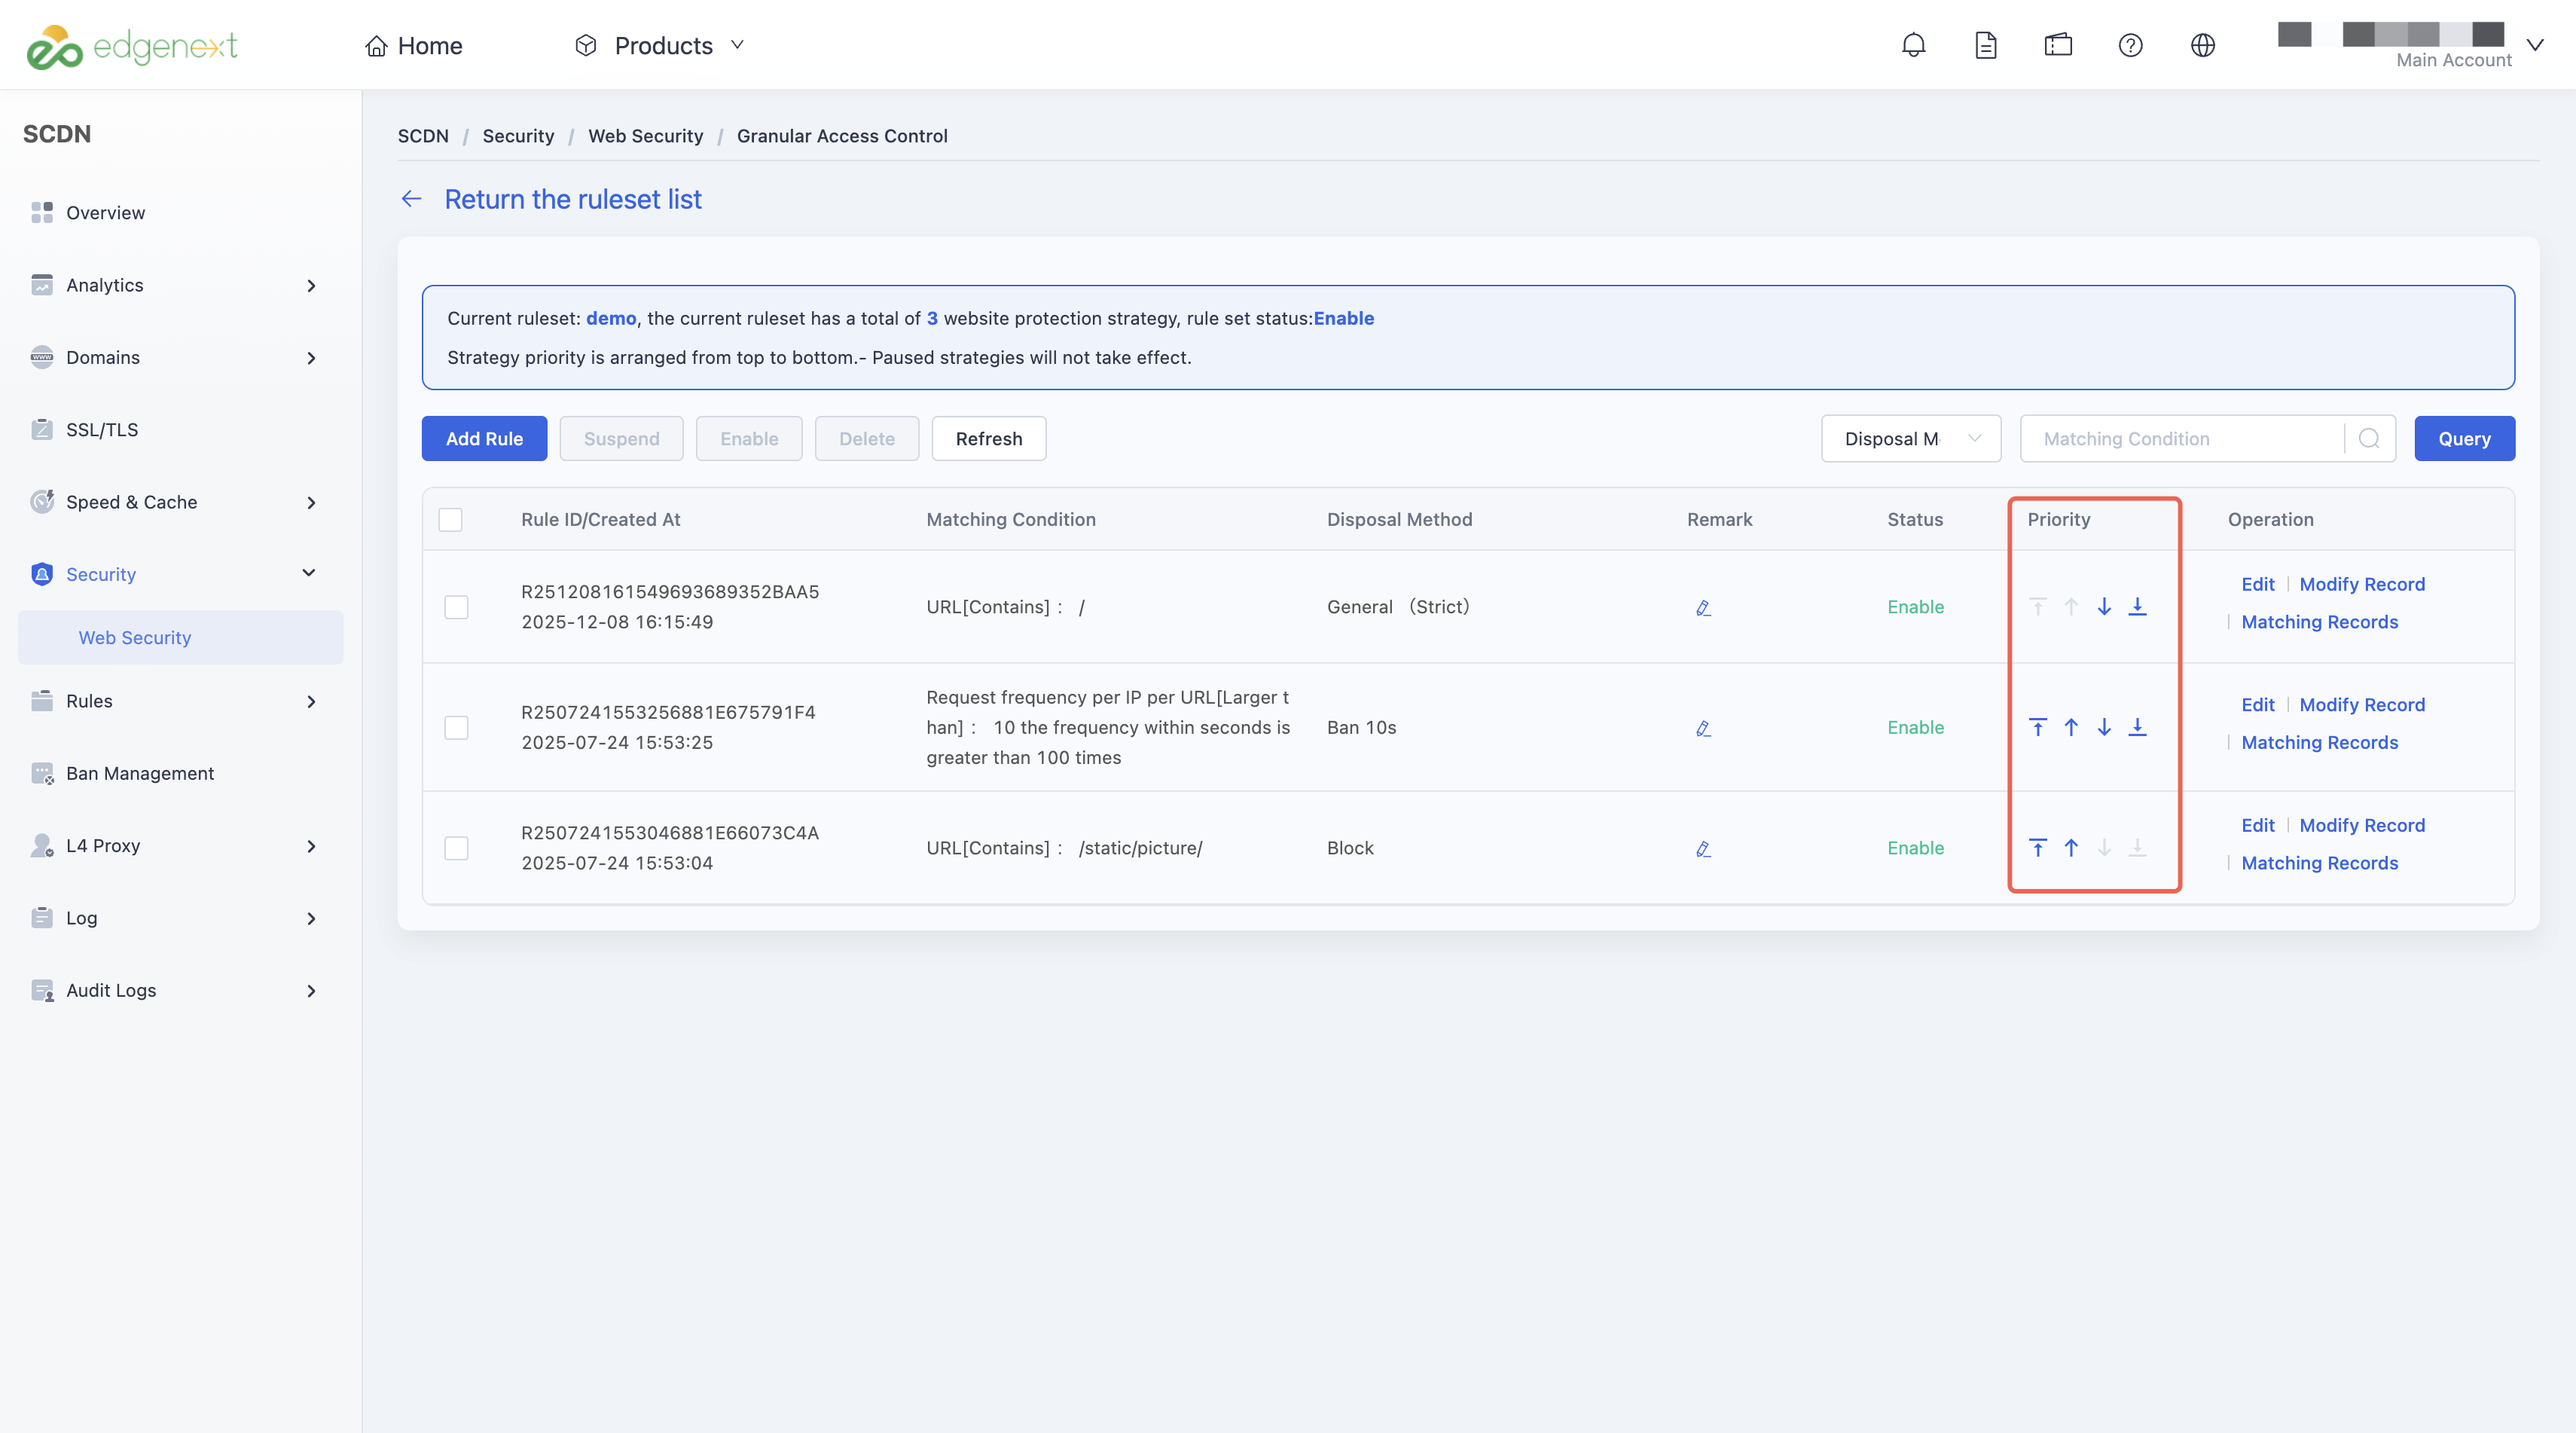Edit remark for rule R2507241553046881E66073C4A
Viewport: 2576px width, 1433px height.
click(x=1703, y=848)
